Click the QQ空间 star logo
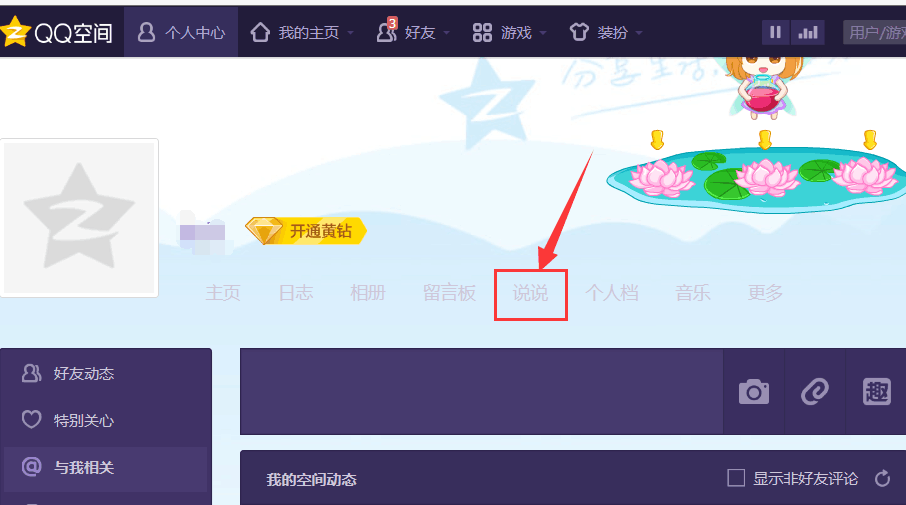906x505 pixels. point(14,32)
